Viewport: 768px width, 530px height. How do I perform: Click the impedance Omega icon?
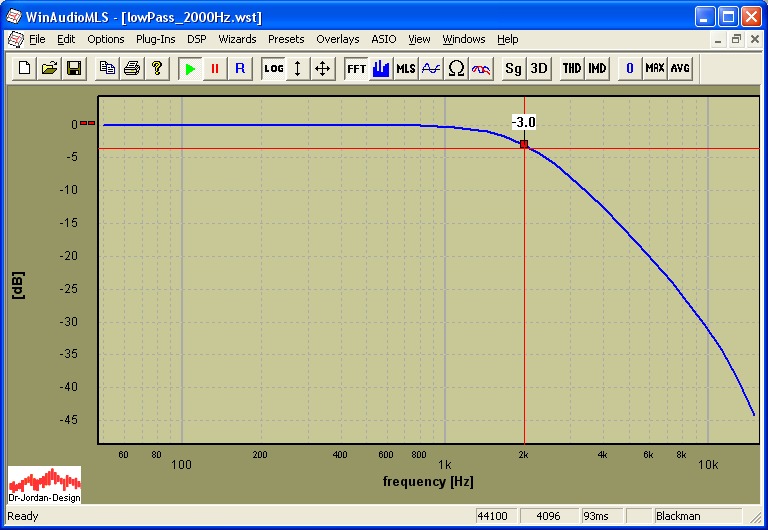456,68
